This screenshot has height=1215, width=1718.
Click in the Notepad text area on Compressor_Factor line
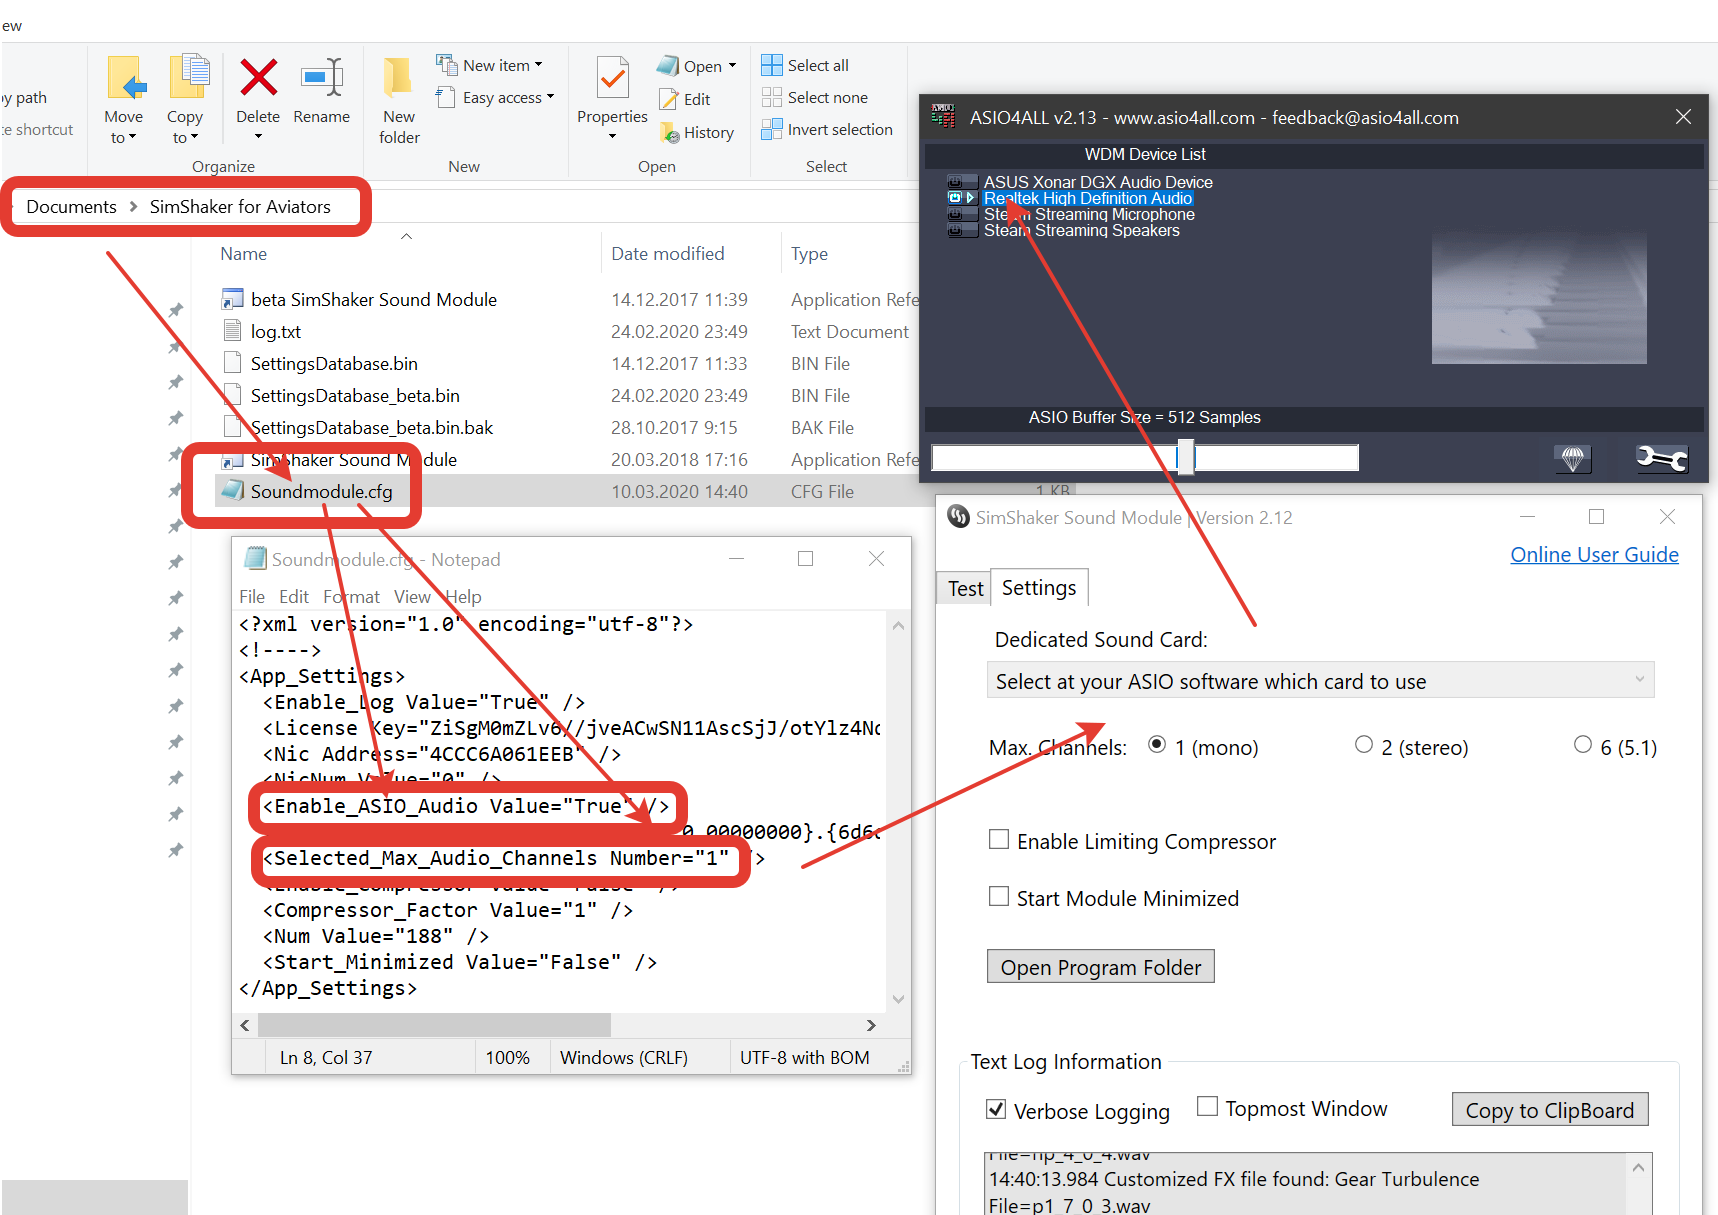(448, 910)
